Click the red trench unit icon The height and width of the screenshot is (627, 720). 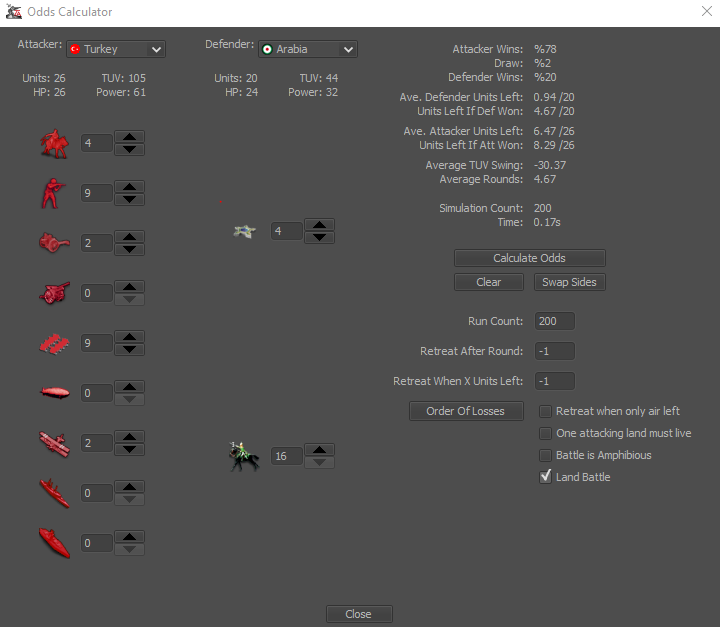[x=53, y=343]
